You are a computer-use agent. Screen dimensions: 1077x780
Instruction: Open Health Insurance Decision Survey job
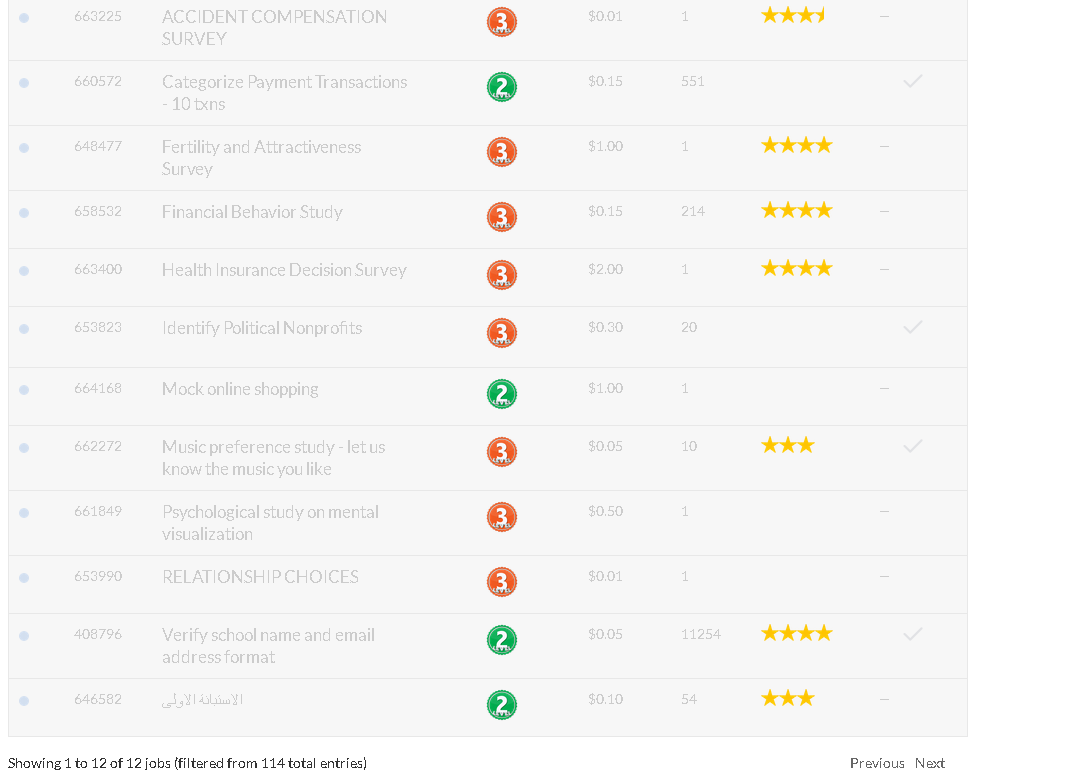[284, 270]
